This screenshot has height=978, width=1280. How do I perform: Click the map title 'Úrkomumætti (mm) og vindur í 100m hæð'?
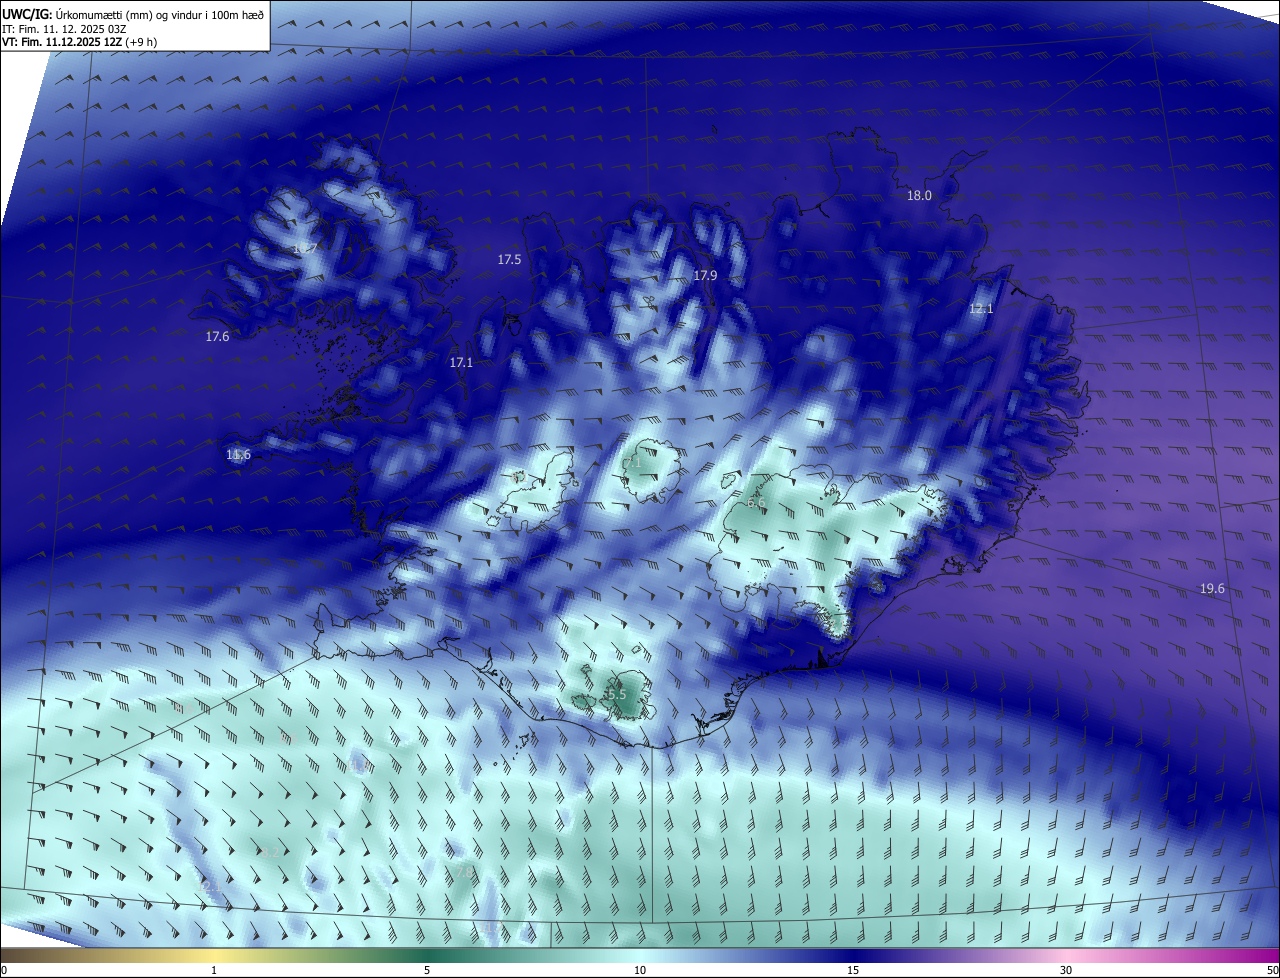click(x=160, y=14)
